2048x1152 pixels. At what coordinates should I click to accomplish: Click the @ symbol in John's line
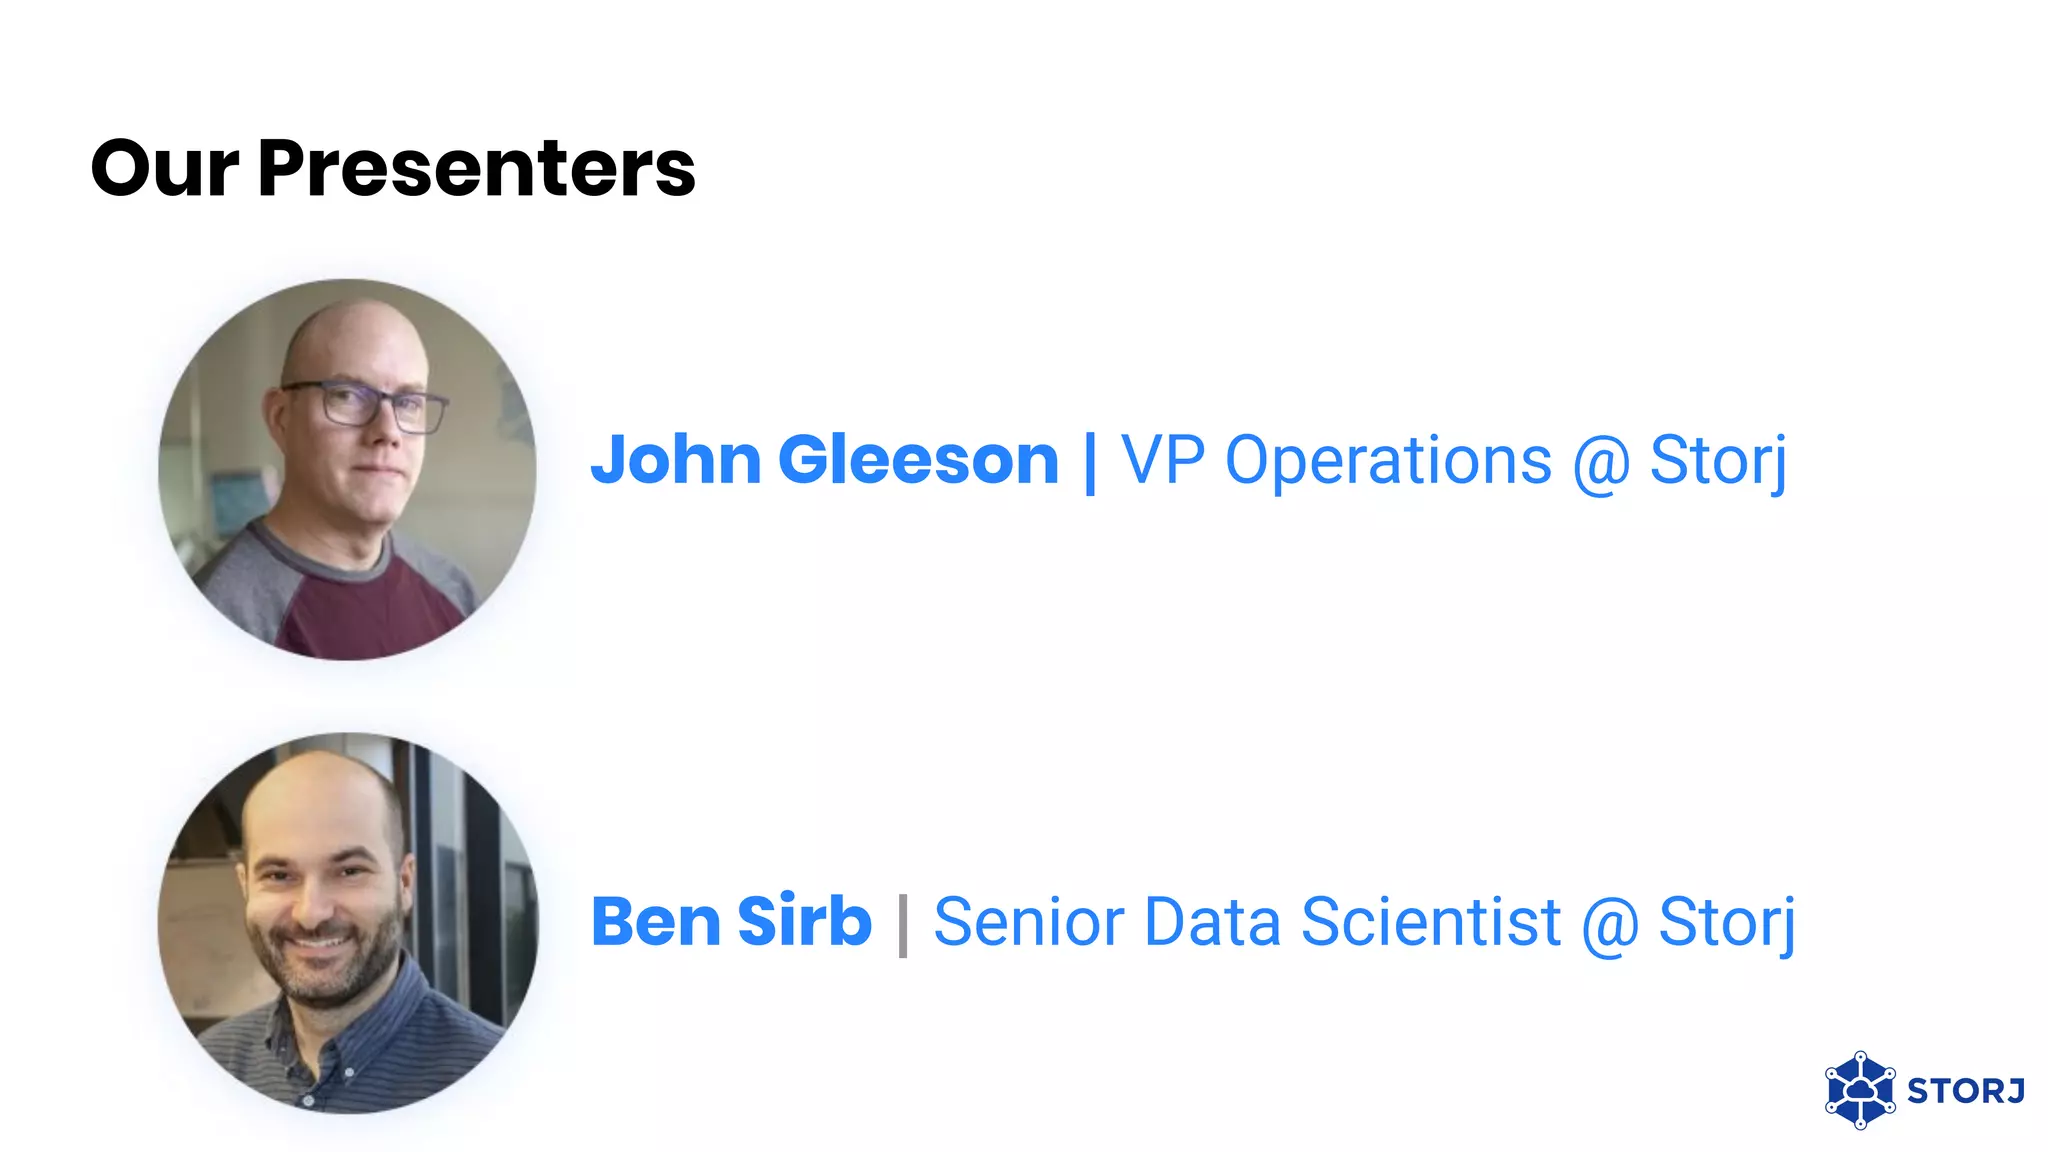point(1601,464)
